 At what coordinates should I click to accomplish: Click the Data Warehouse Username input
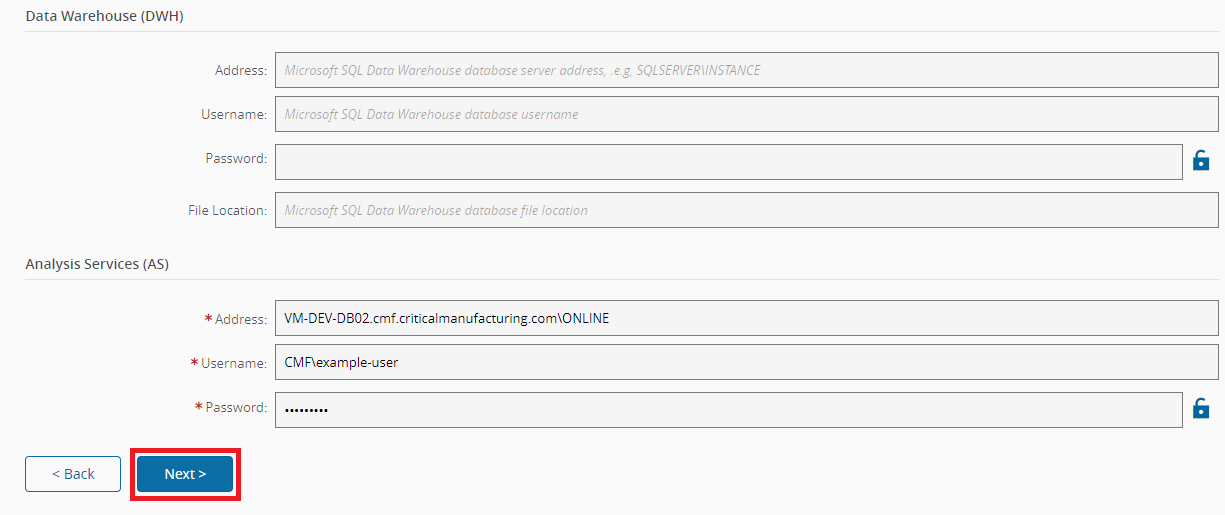pyautogui.click(x=746, y=114)
